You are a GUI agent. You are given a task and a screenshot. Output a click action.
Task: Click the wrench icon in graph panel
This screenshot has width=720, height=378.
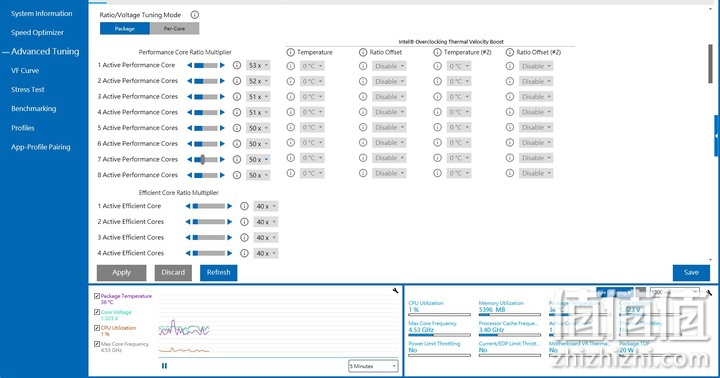(395, 290)
